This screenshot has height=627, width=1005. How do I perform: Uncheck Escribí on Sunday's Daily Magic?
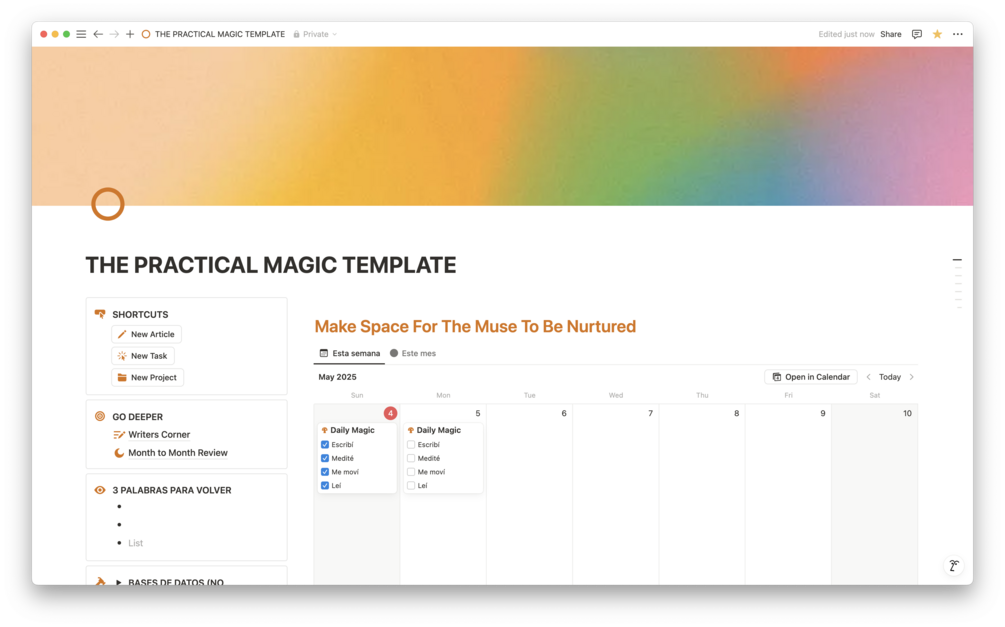coord(325,444)
